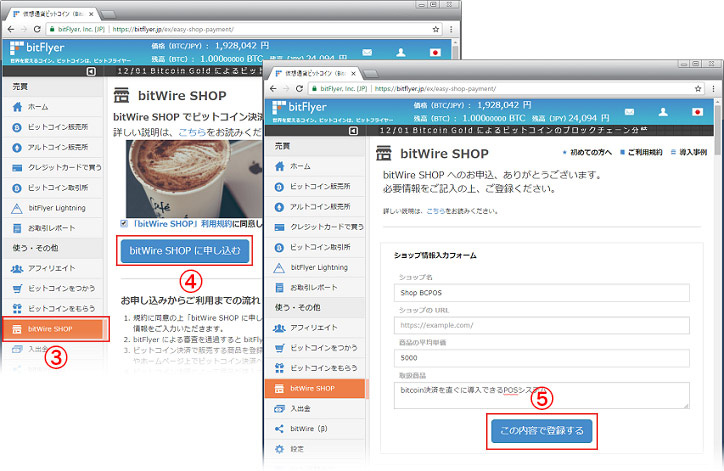Toggle bitWire SHOP 利用規約 agreement checkbox
The height and width of the screenshot is (471, 724).
pos(124,224)
